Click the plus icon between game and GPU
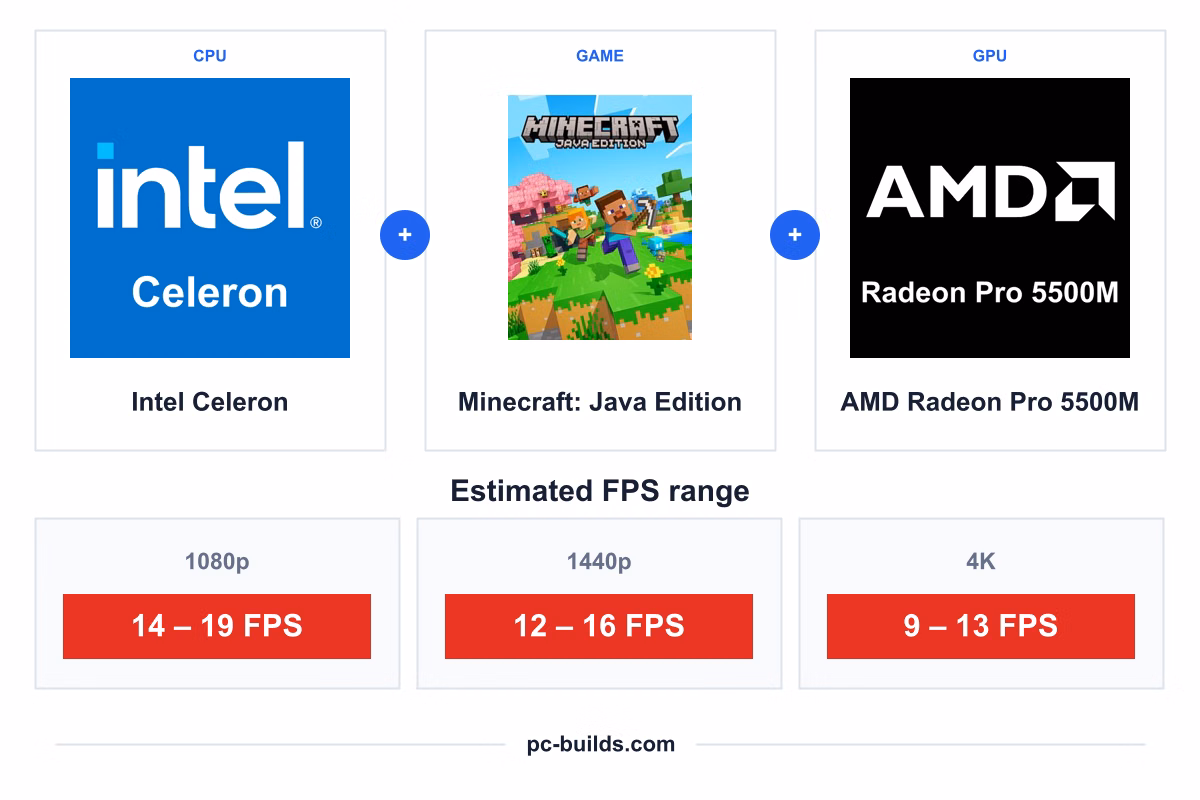 coord(795,236)
